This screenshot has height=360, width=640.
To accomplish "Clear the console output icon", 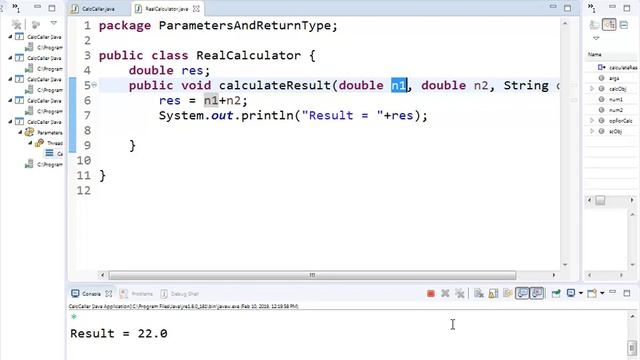I will [x=479, y=293].
